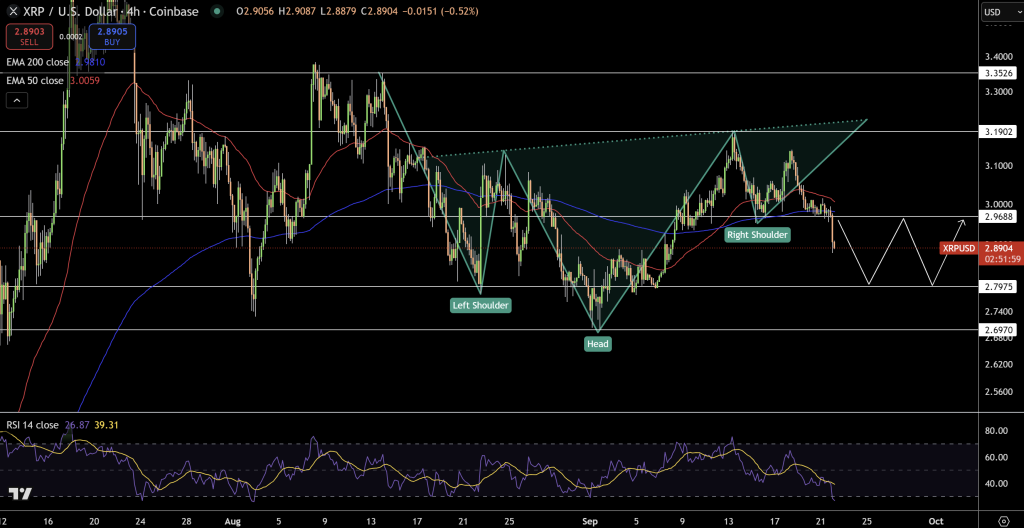
Task: Click the RSI value 26.87
Action: 77,425
